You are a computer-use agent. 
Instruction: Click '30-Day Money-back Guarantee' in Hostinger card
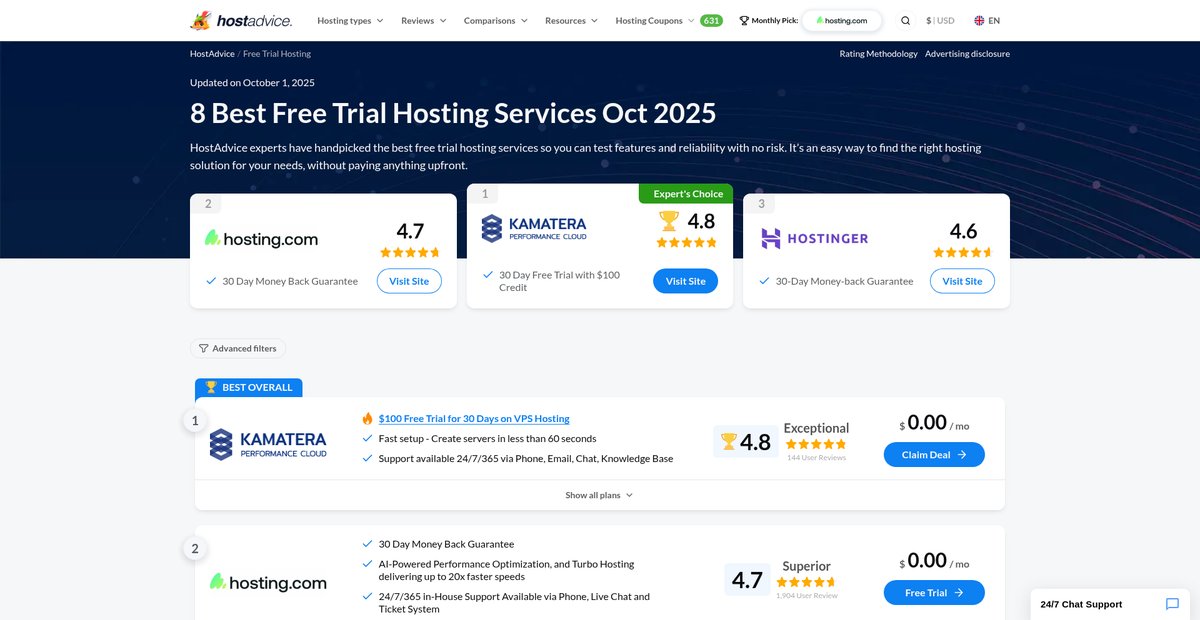coord(845,282)
